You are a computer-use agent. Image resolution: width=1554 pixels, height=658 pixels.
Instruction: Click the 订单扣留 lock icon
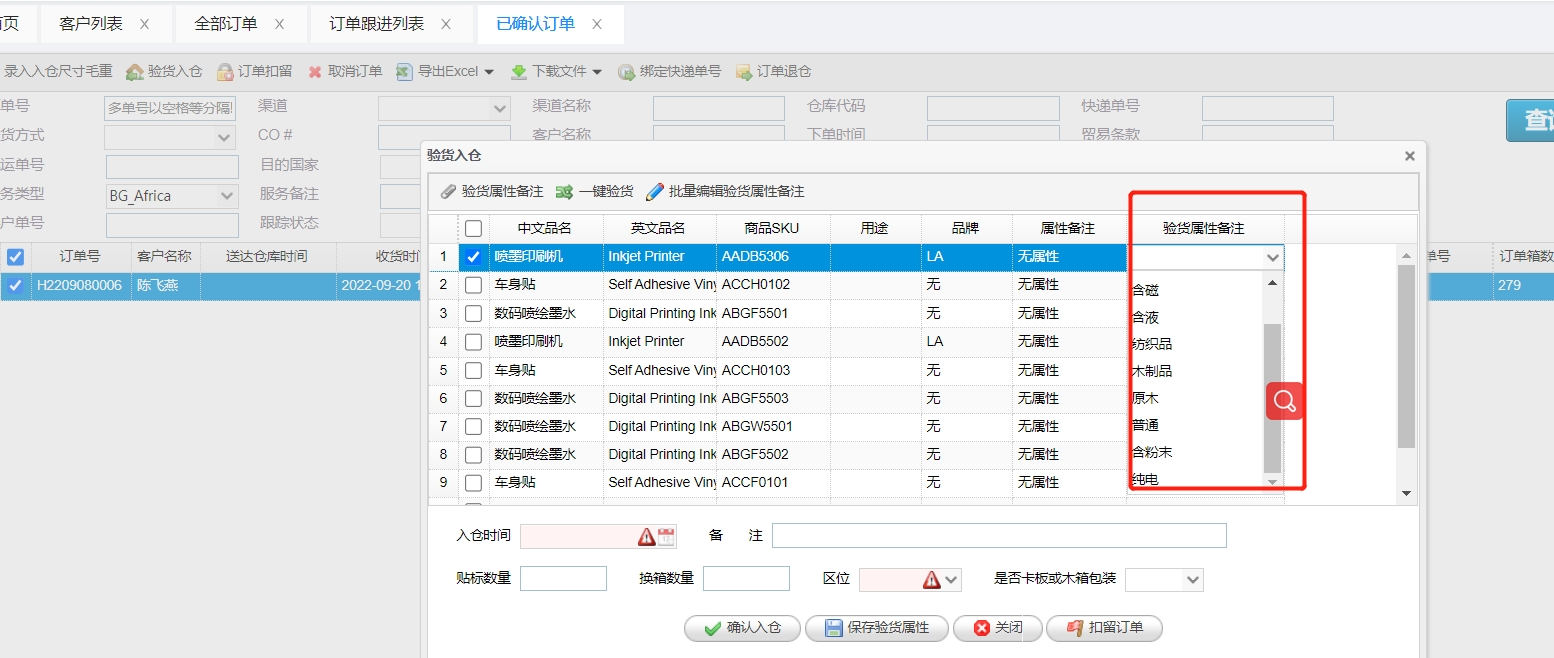click(x=225, y=72)
